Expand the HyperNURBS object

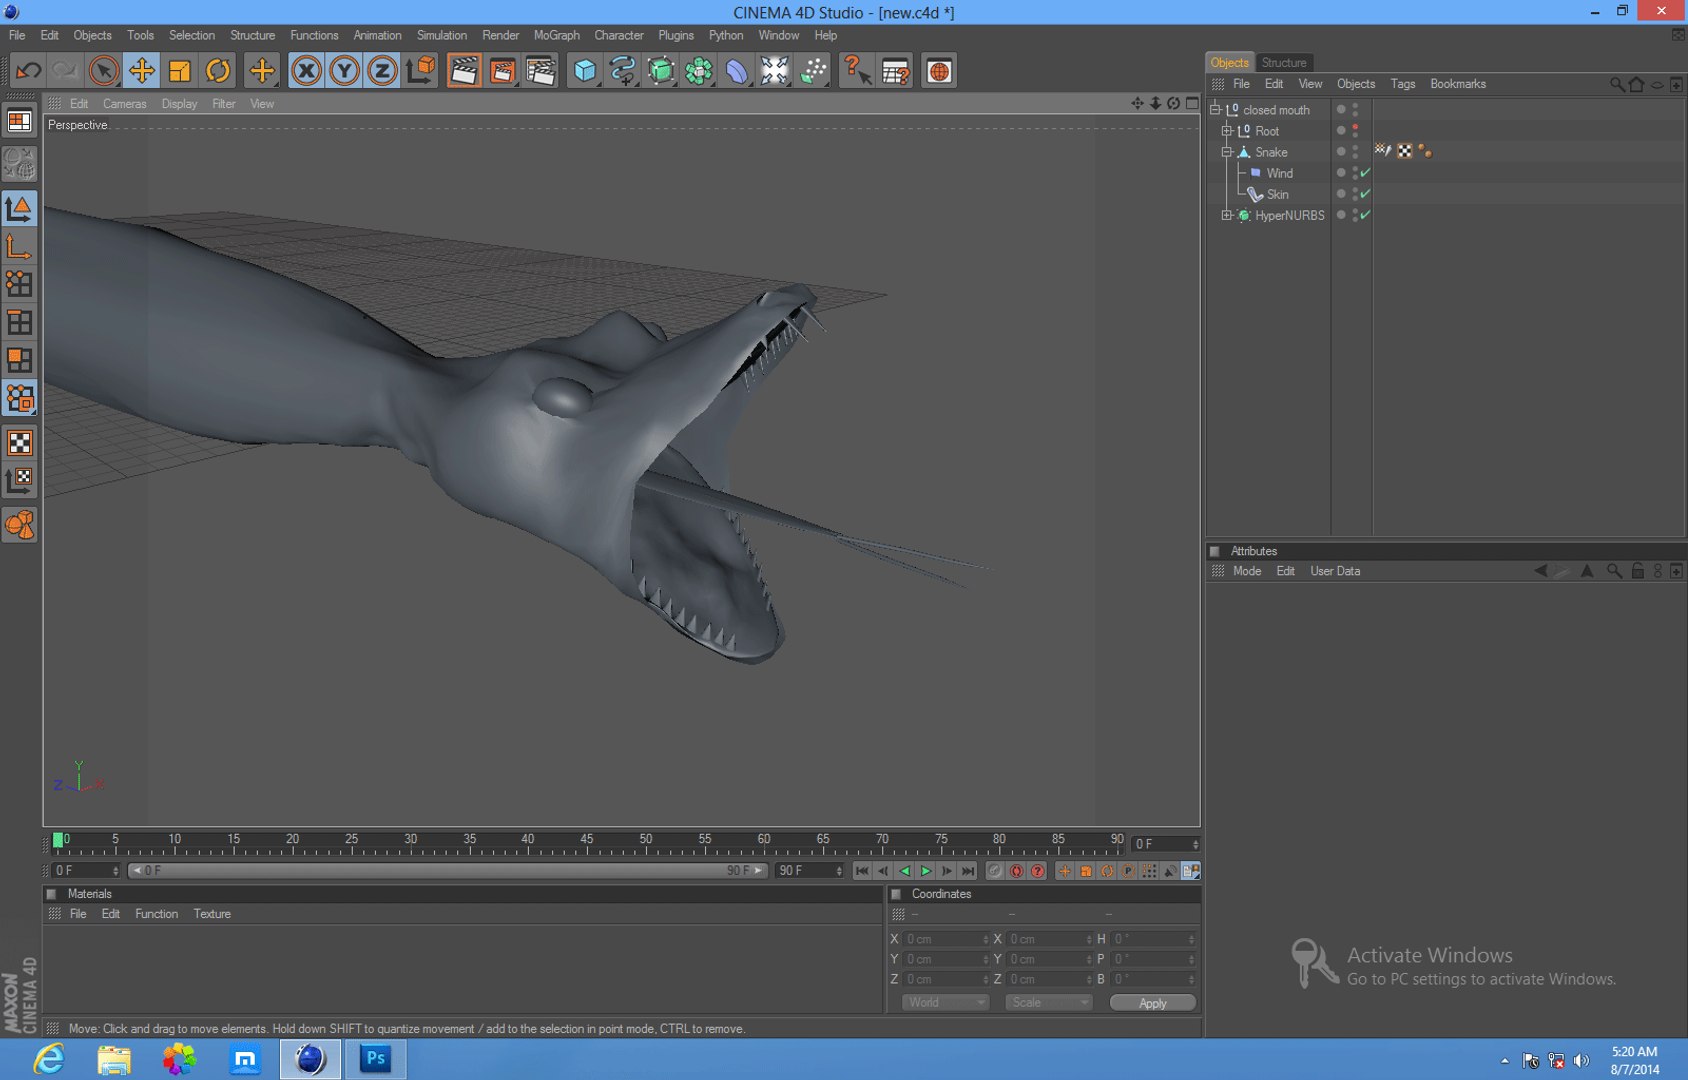(x=1227, y=215)
